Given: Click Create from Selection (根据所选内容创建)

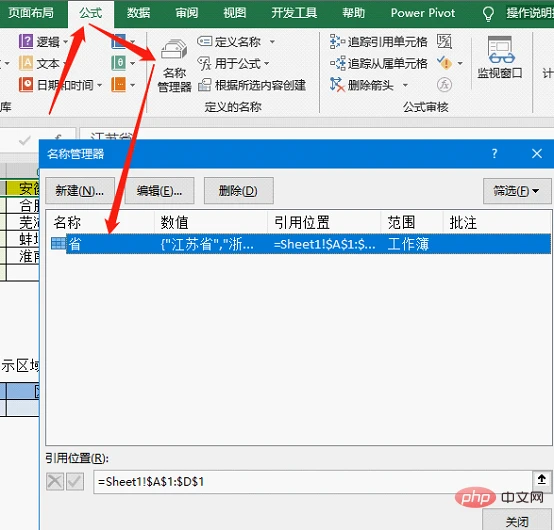Looking at the screenshot, I should pyautogui.click(x=252, y=85).
